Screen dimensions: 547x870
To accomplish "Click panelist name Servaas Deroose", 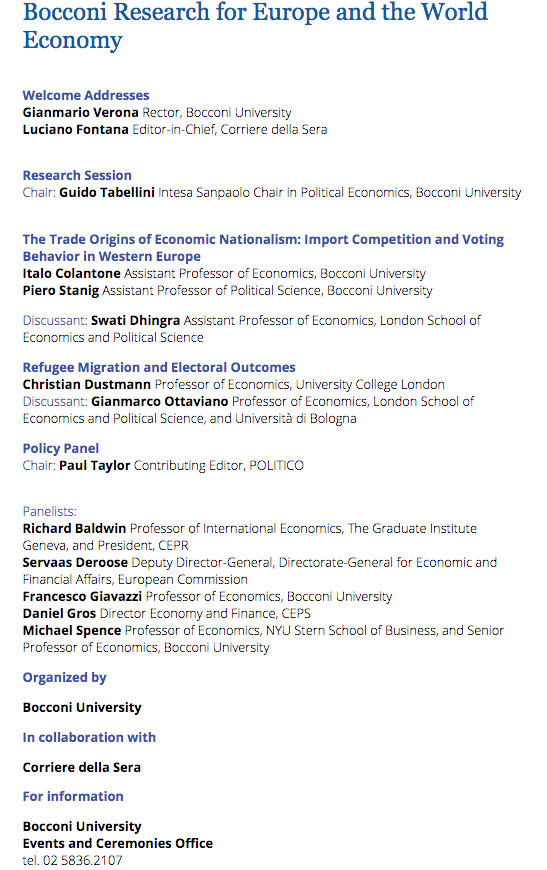I will (75, 563).
